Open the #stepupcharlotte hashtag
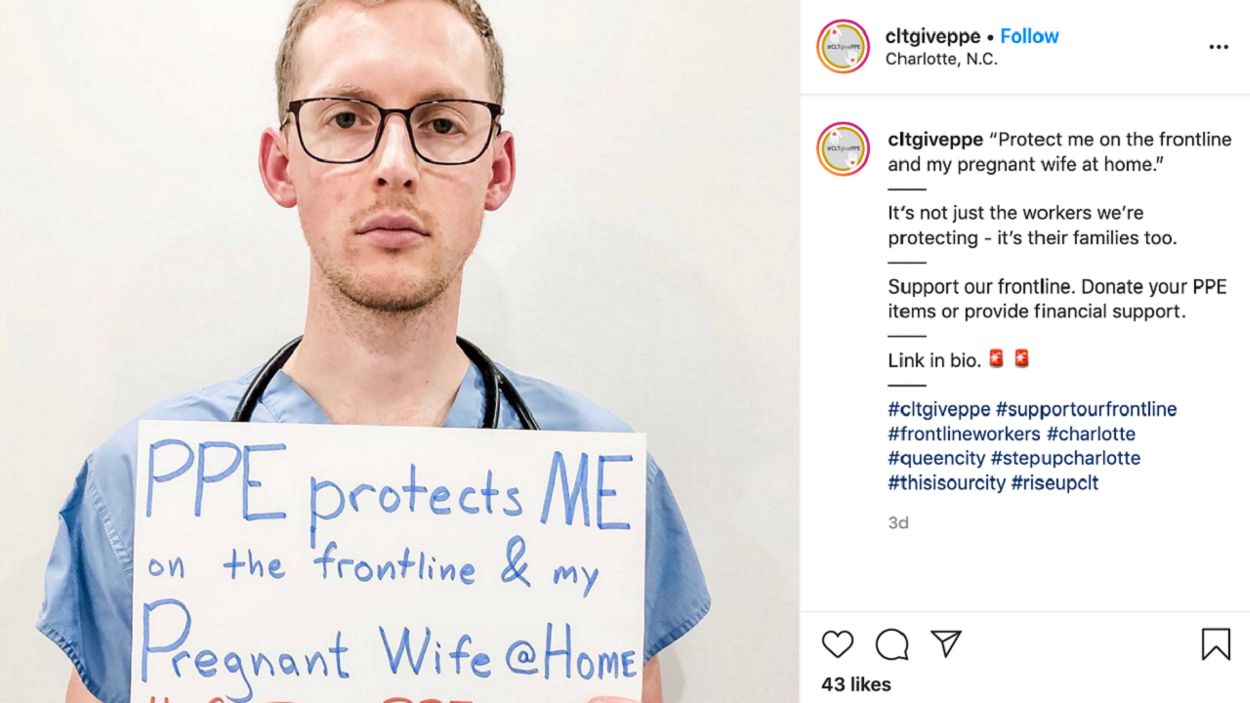This screenshot has height=703, width=1250. pyautogui.click(x=1065, y=458)
